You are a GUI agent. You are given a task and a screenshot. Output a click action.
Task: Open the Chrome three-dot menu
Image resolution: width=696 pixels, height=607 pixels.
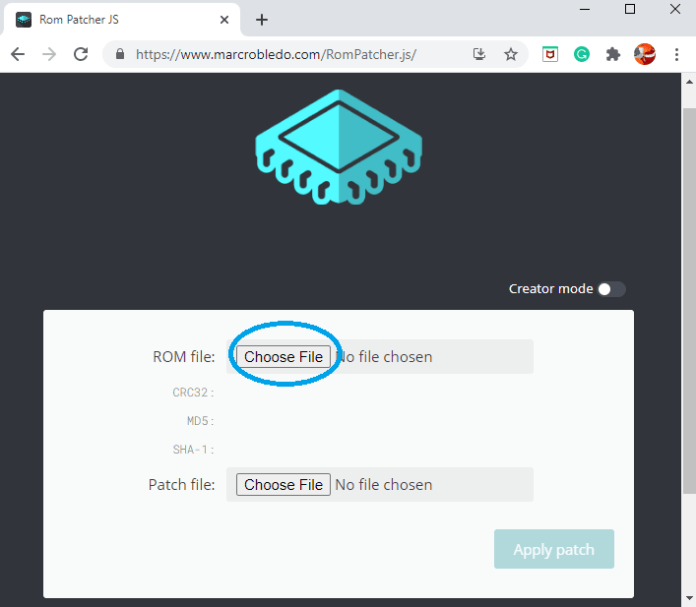point(676,54)
